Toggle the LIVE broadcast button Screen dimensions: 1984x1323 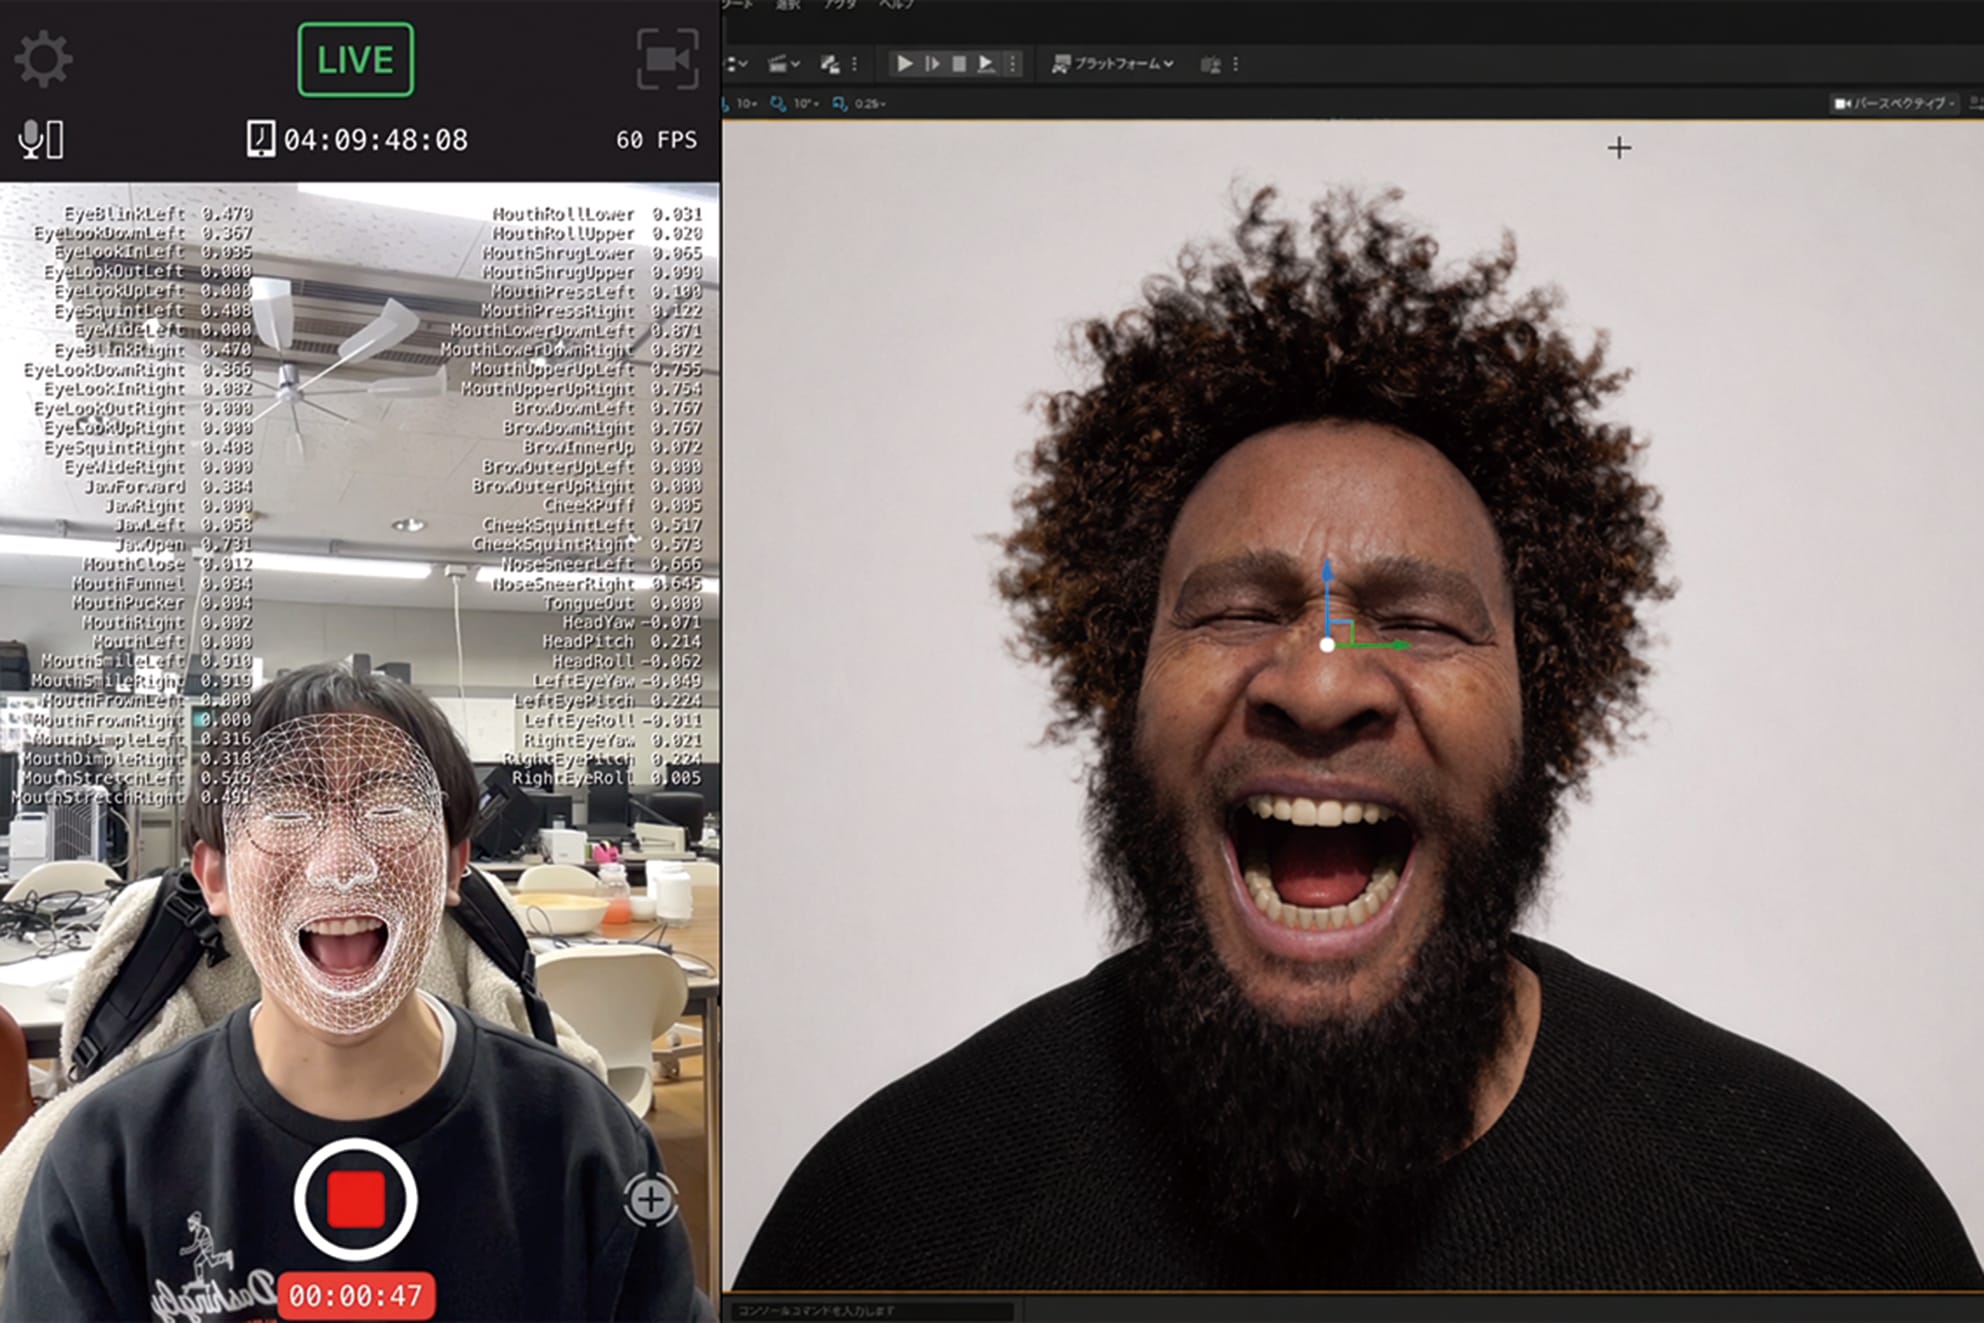coord(355,60)
